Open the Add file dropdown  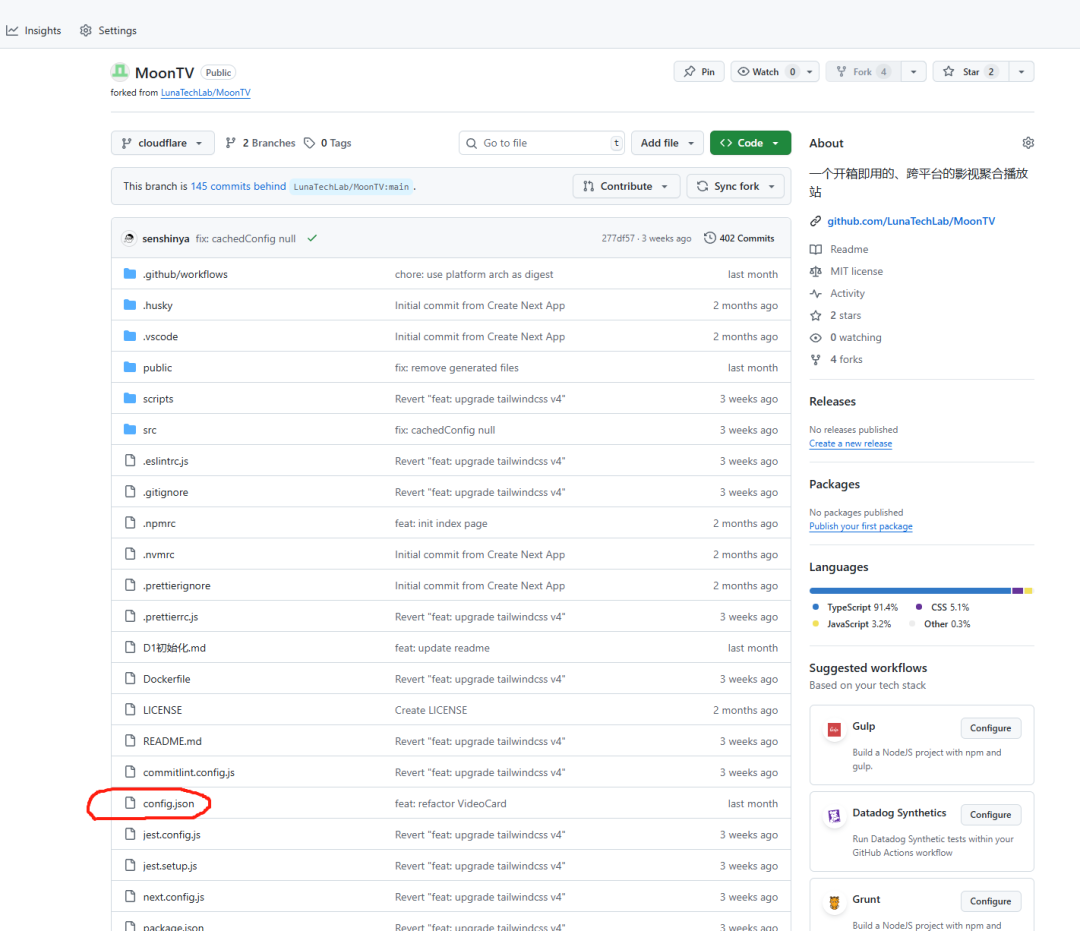[x=667, y=143]
